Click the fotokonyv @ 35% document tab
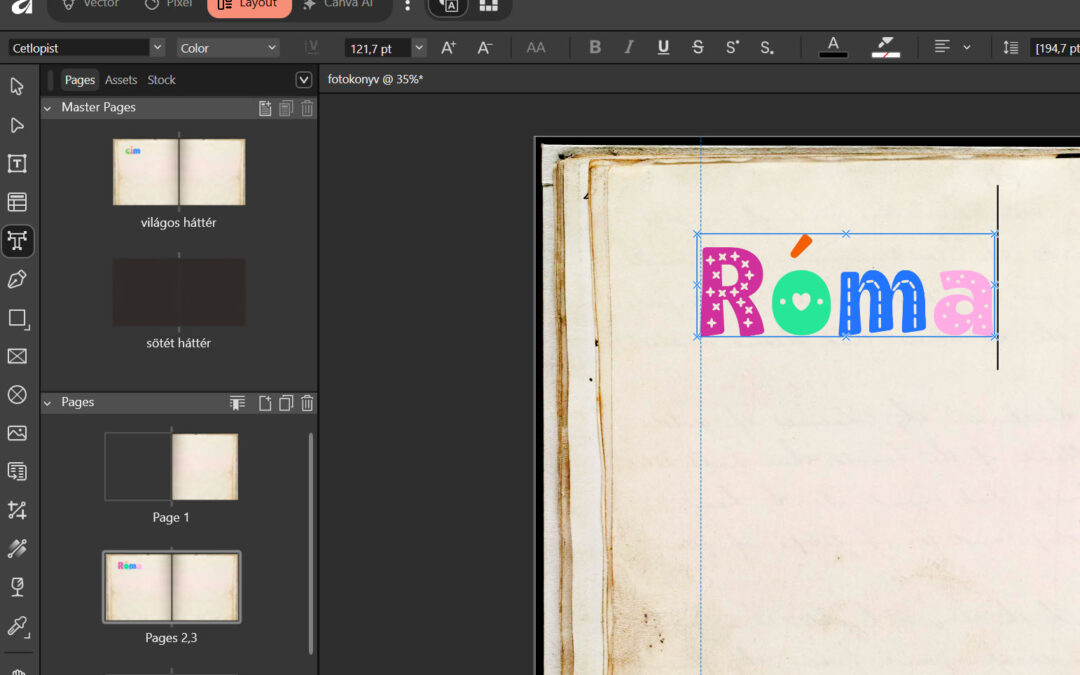Screen dimensions: 1080x675 click(x=375, y=79)
